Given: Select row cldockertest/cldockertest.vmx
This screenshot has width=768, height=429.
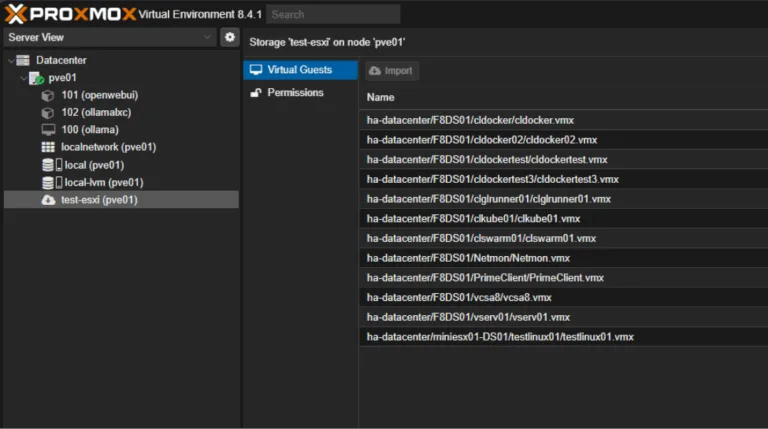Looking at the screenshot, I should 564,159.
